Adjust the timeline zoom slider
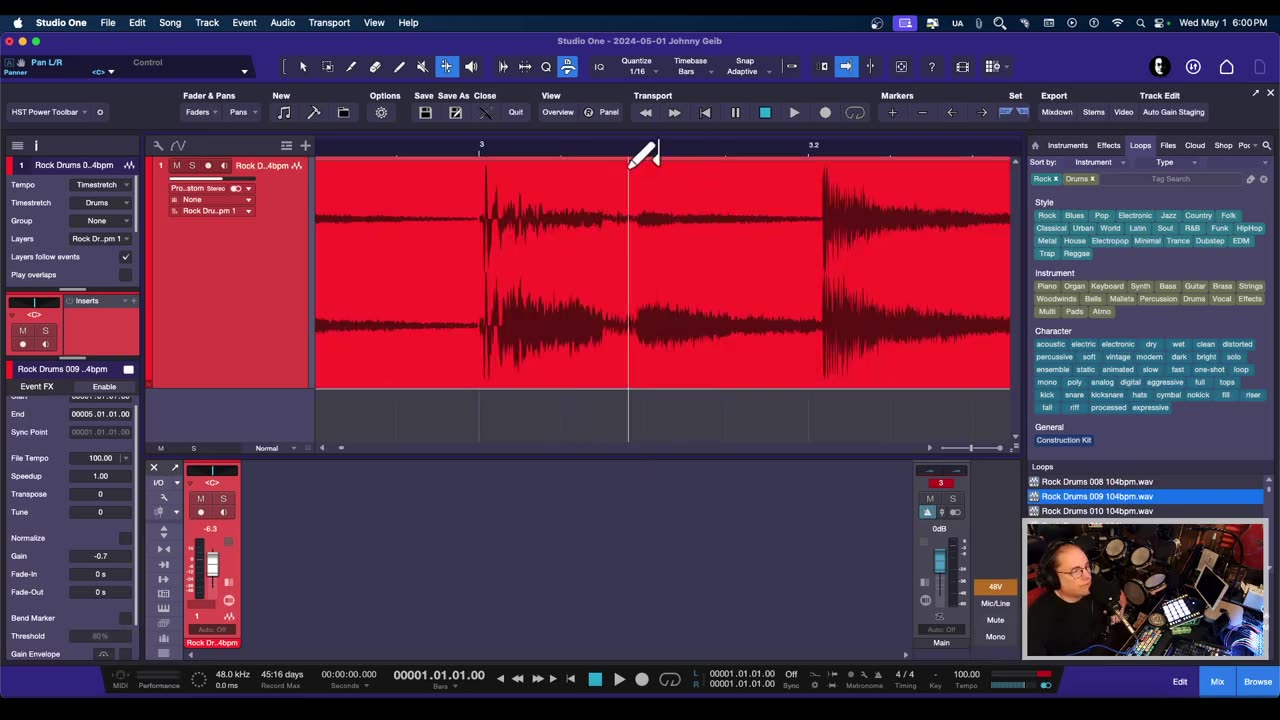 tap(971, 448)
